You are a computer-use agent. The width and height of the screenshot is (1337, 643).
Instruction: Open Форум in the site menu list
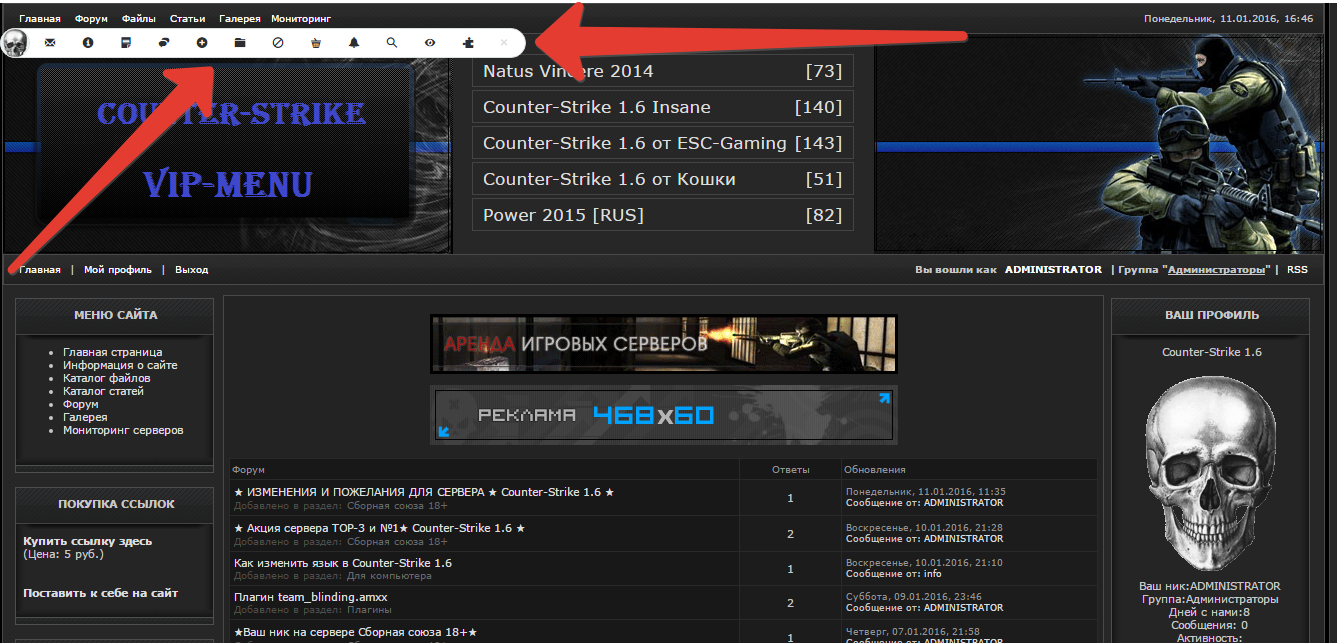tap(80, 404)
